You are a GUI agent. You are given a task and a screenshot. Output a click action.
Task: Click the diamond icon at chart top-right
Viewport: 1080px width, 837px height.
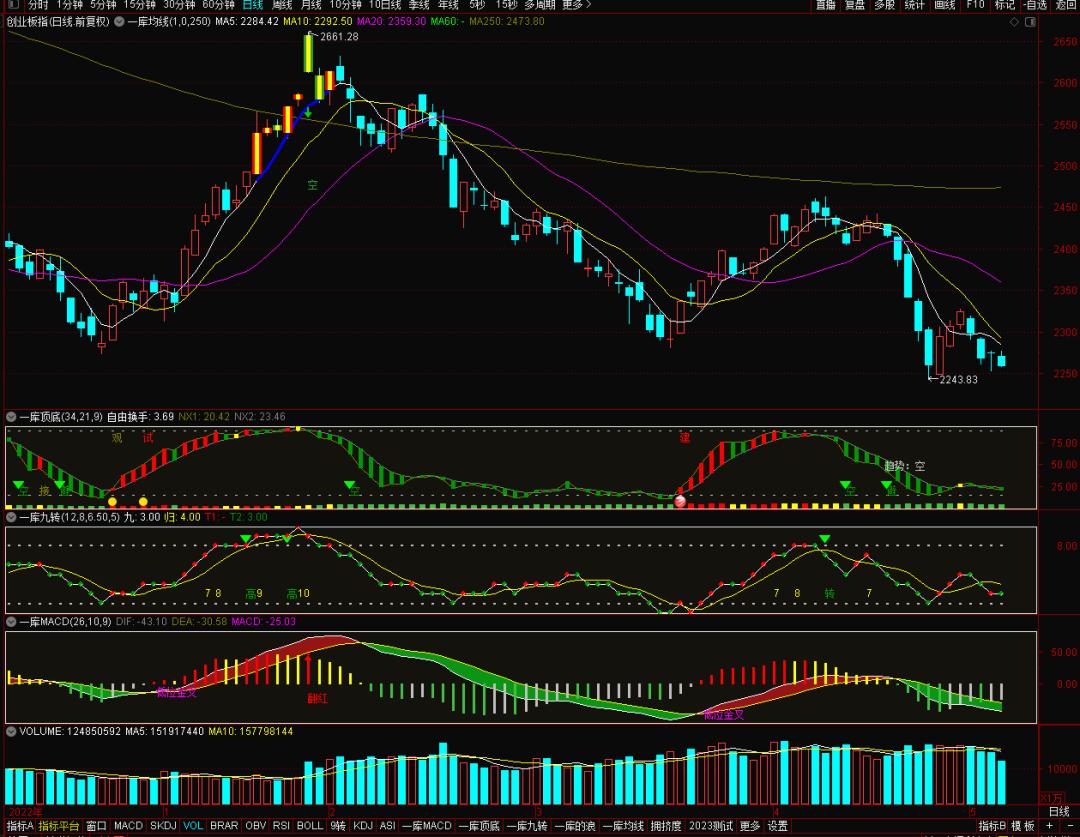tap(1014, 21)
